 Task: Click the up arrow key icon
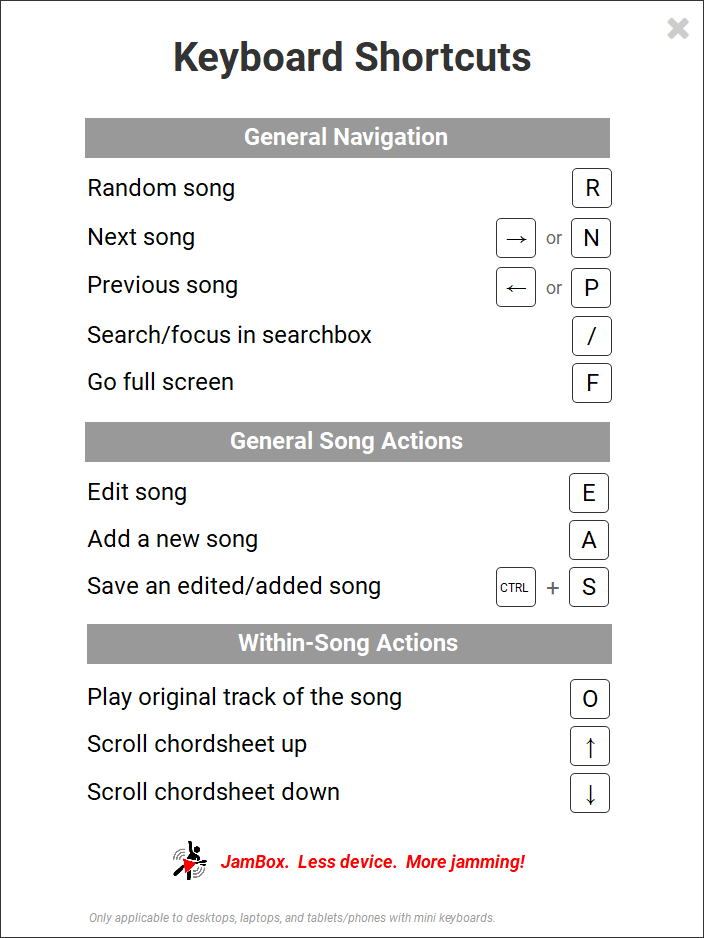(x=590, y=746)
